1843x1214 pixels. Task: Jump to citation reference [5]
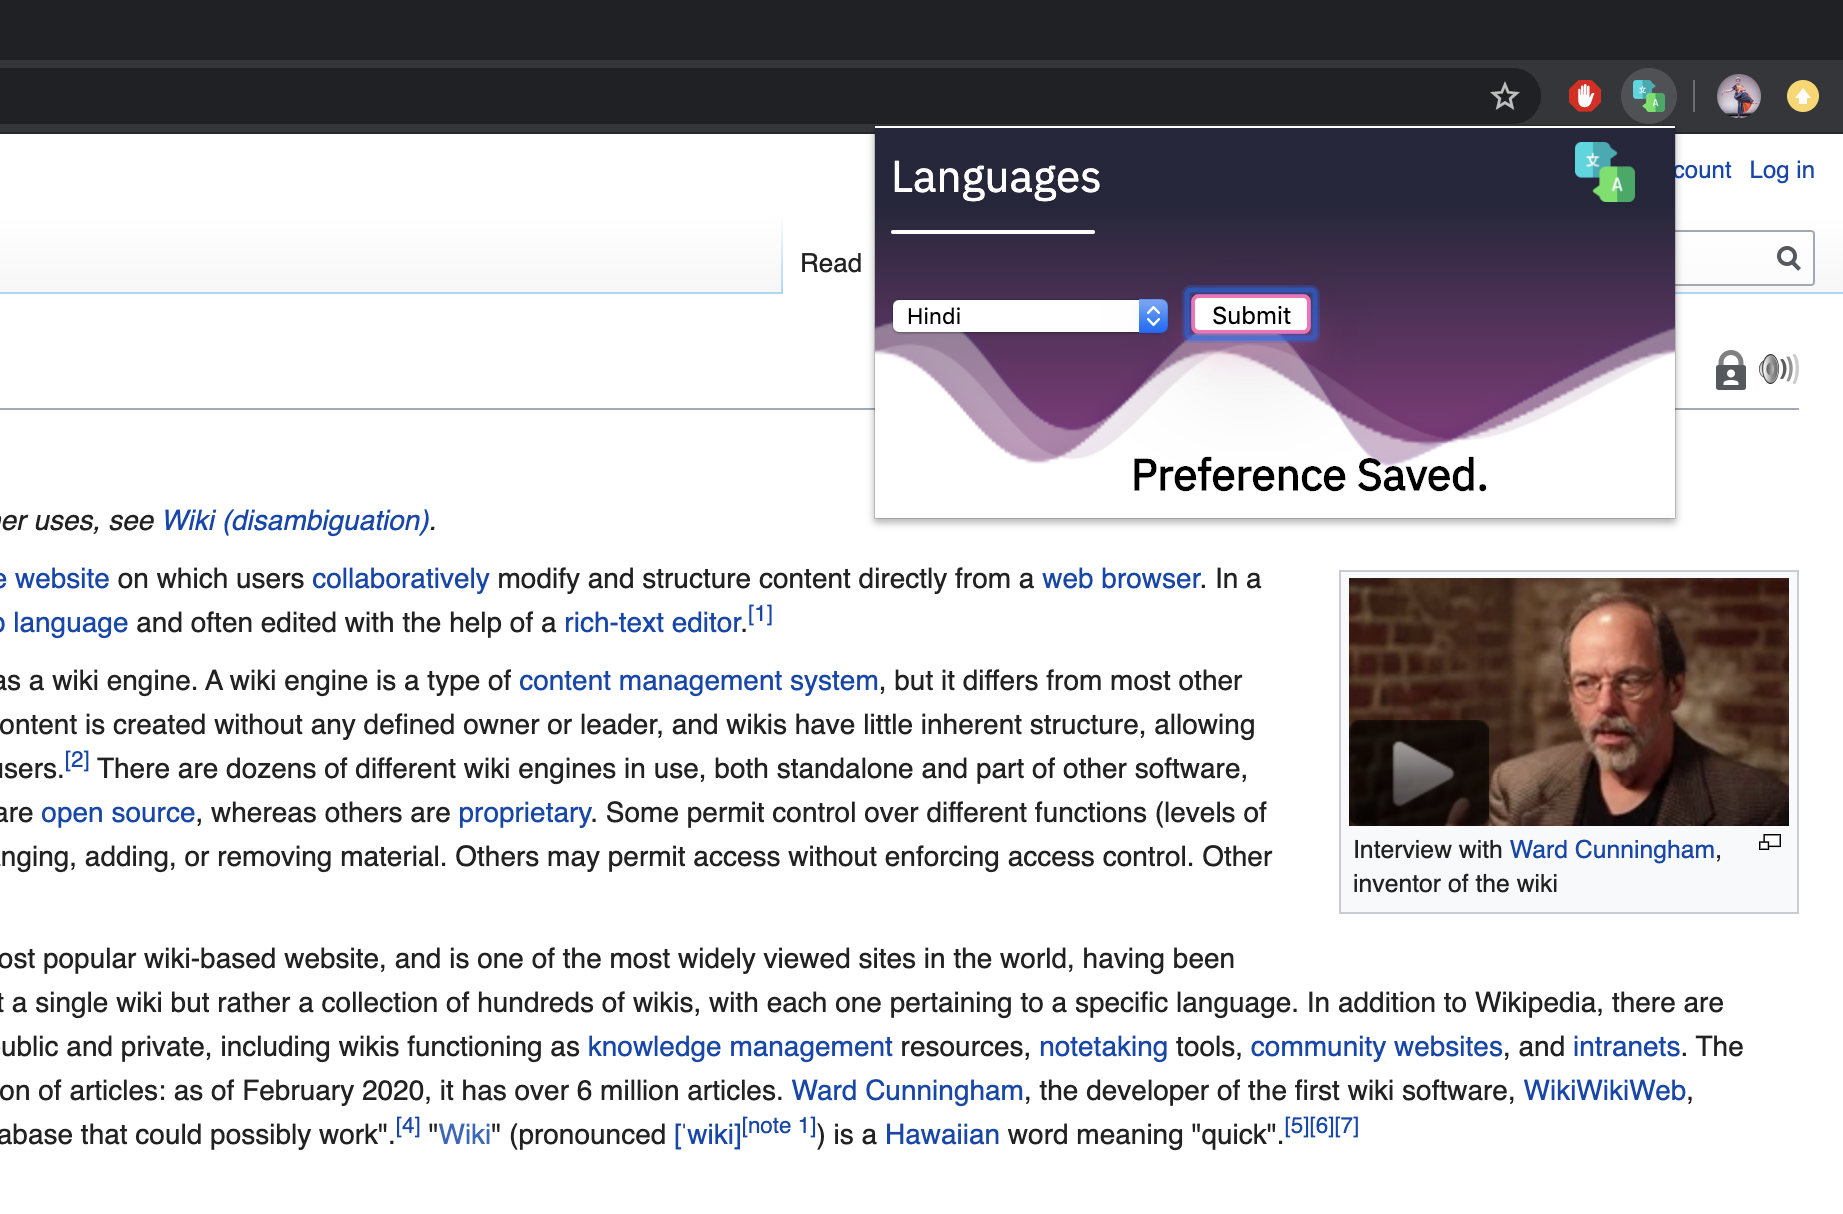coord(1296,1126)
